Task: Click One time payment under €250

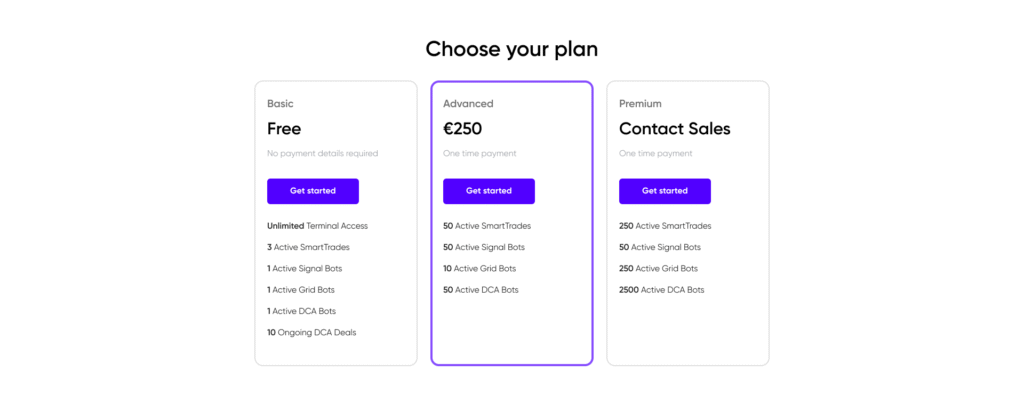Action: tap(480, 153)
